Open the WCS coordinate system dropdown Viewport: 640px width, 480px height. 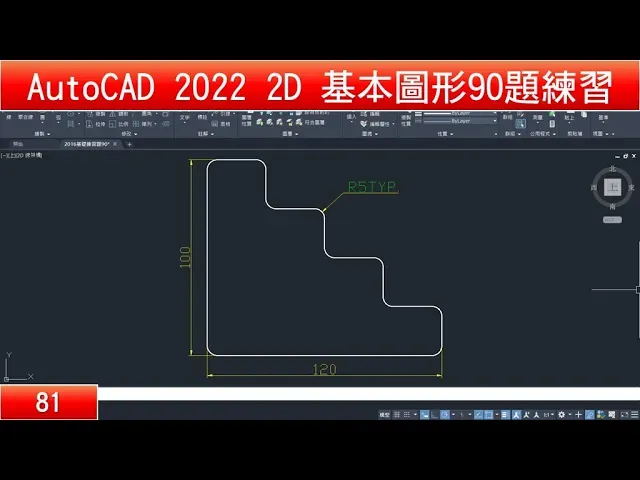(x=612, y=217)
